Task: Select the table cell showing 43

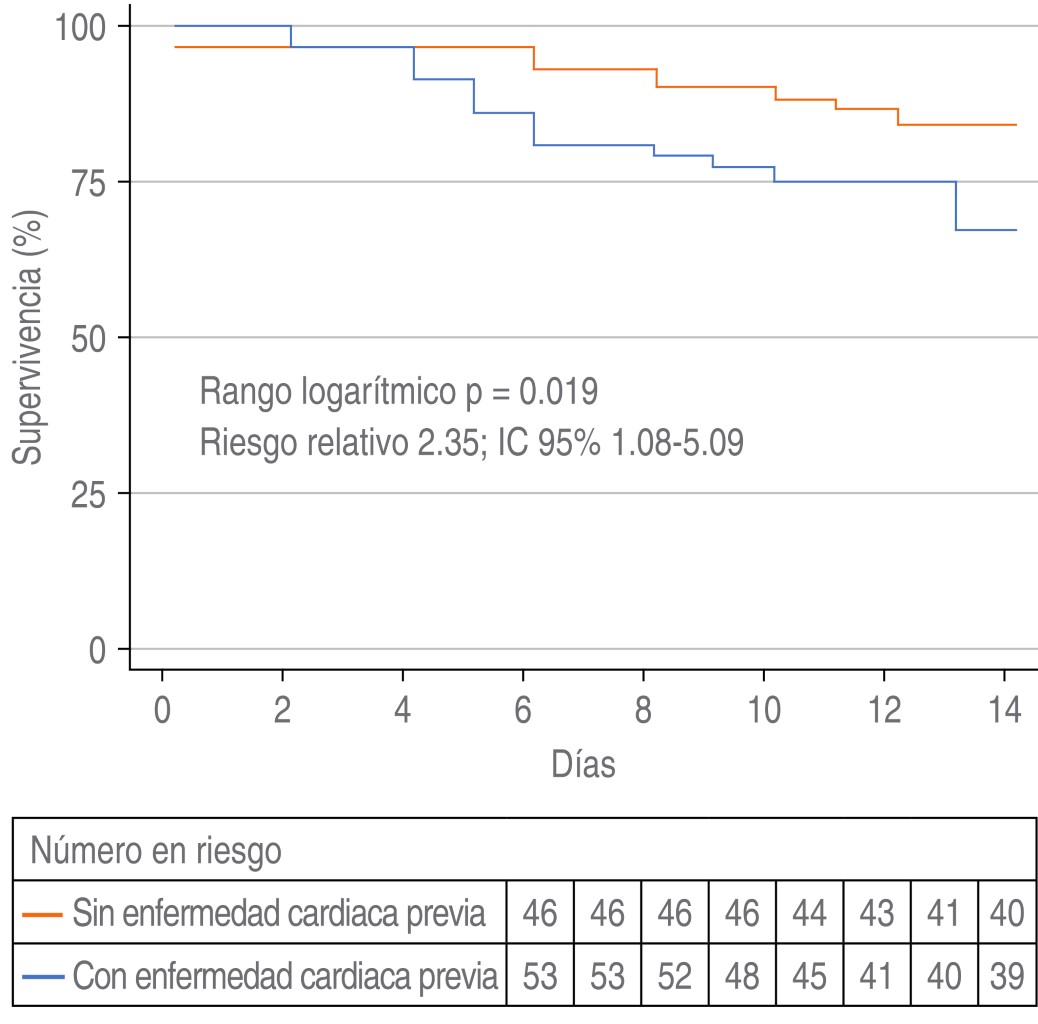Action: (876, 913)
